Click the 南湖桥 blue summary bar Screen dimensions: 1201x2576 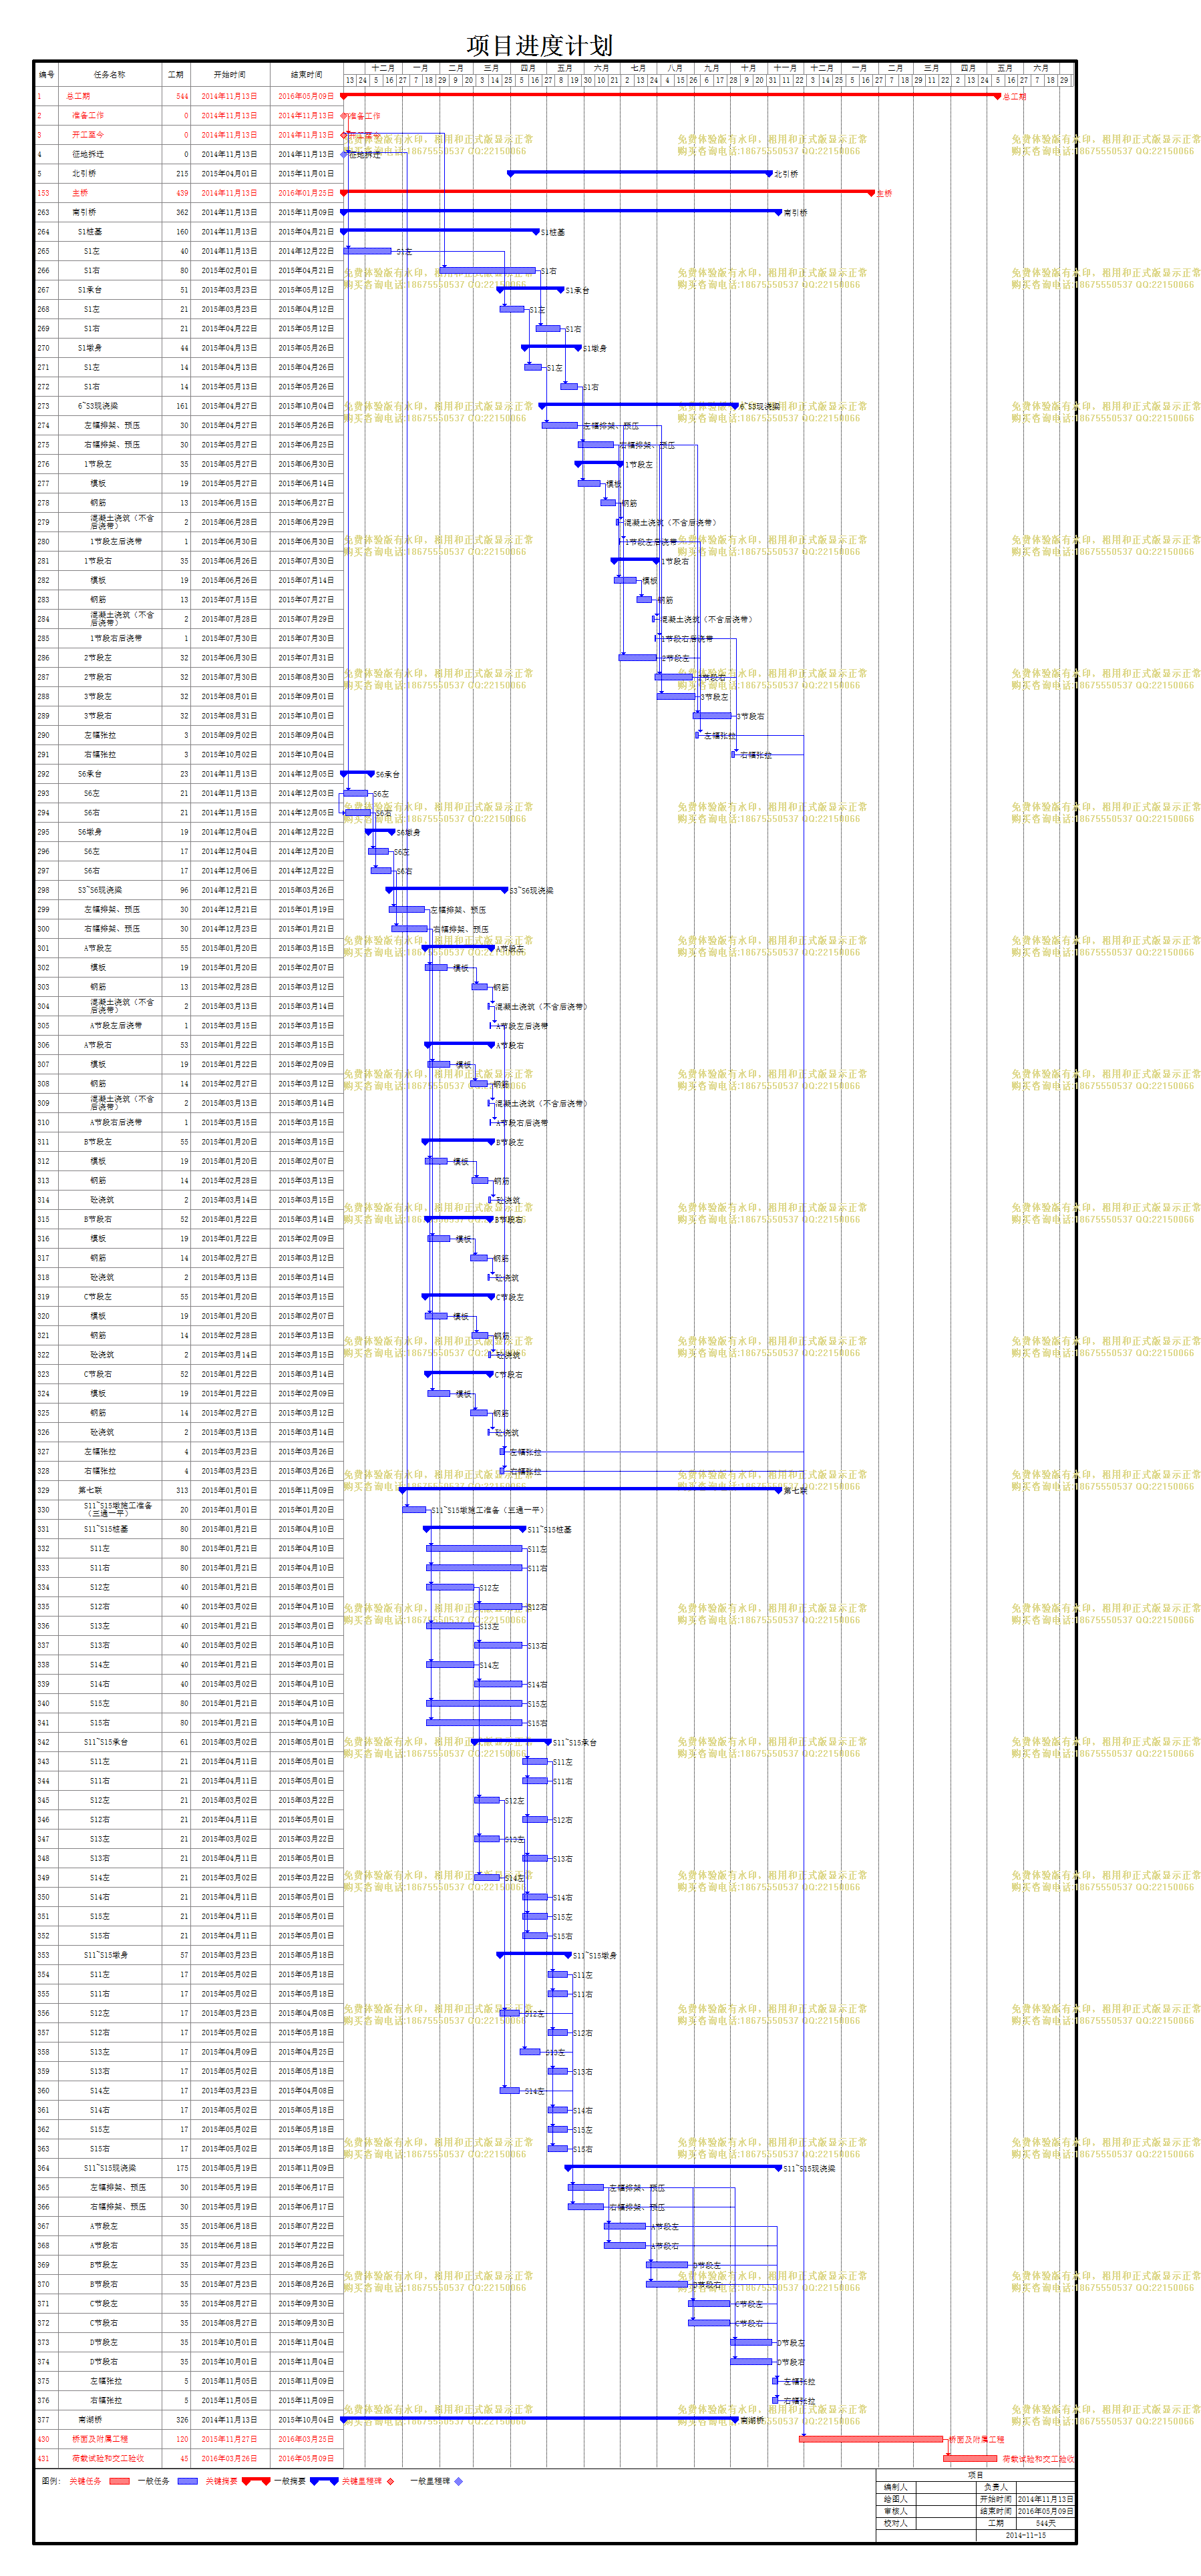[x=538, y=2418]
